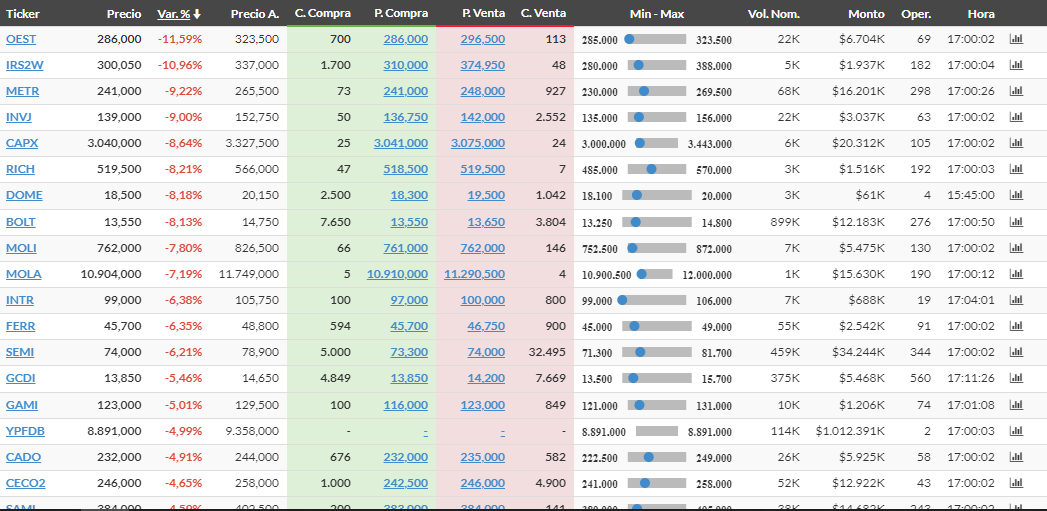Click the Vol. Nom. column header
The image size is (1047, 511).
774,14
